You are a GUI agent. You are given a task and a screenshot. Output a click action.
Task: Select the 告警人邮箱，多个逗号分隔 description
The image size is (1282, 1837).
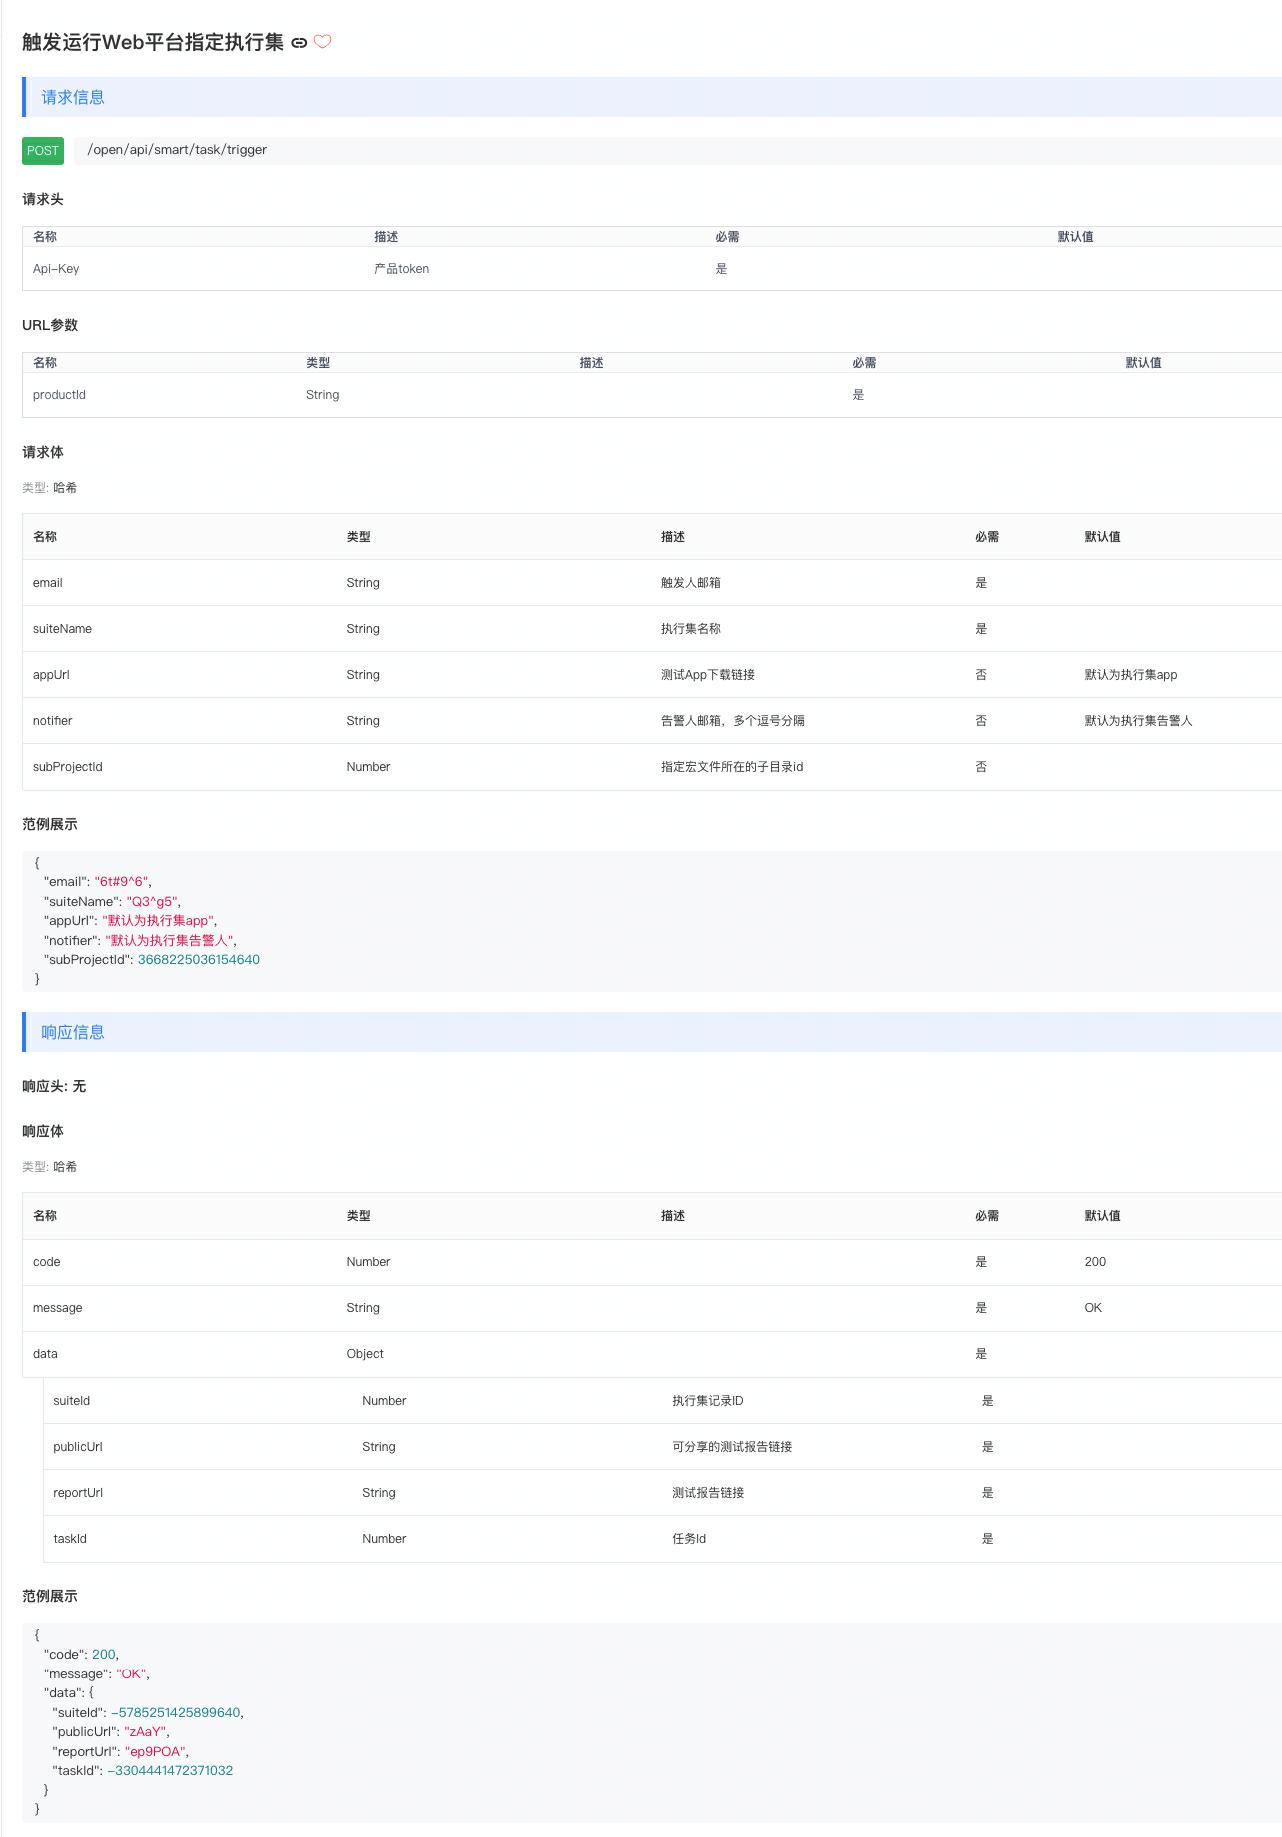point(733,721)
